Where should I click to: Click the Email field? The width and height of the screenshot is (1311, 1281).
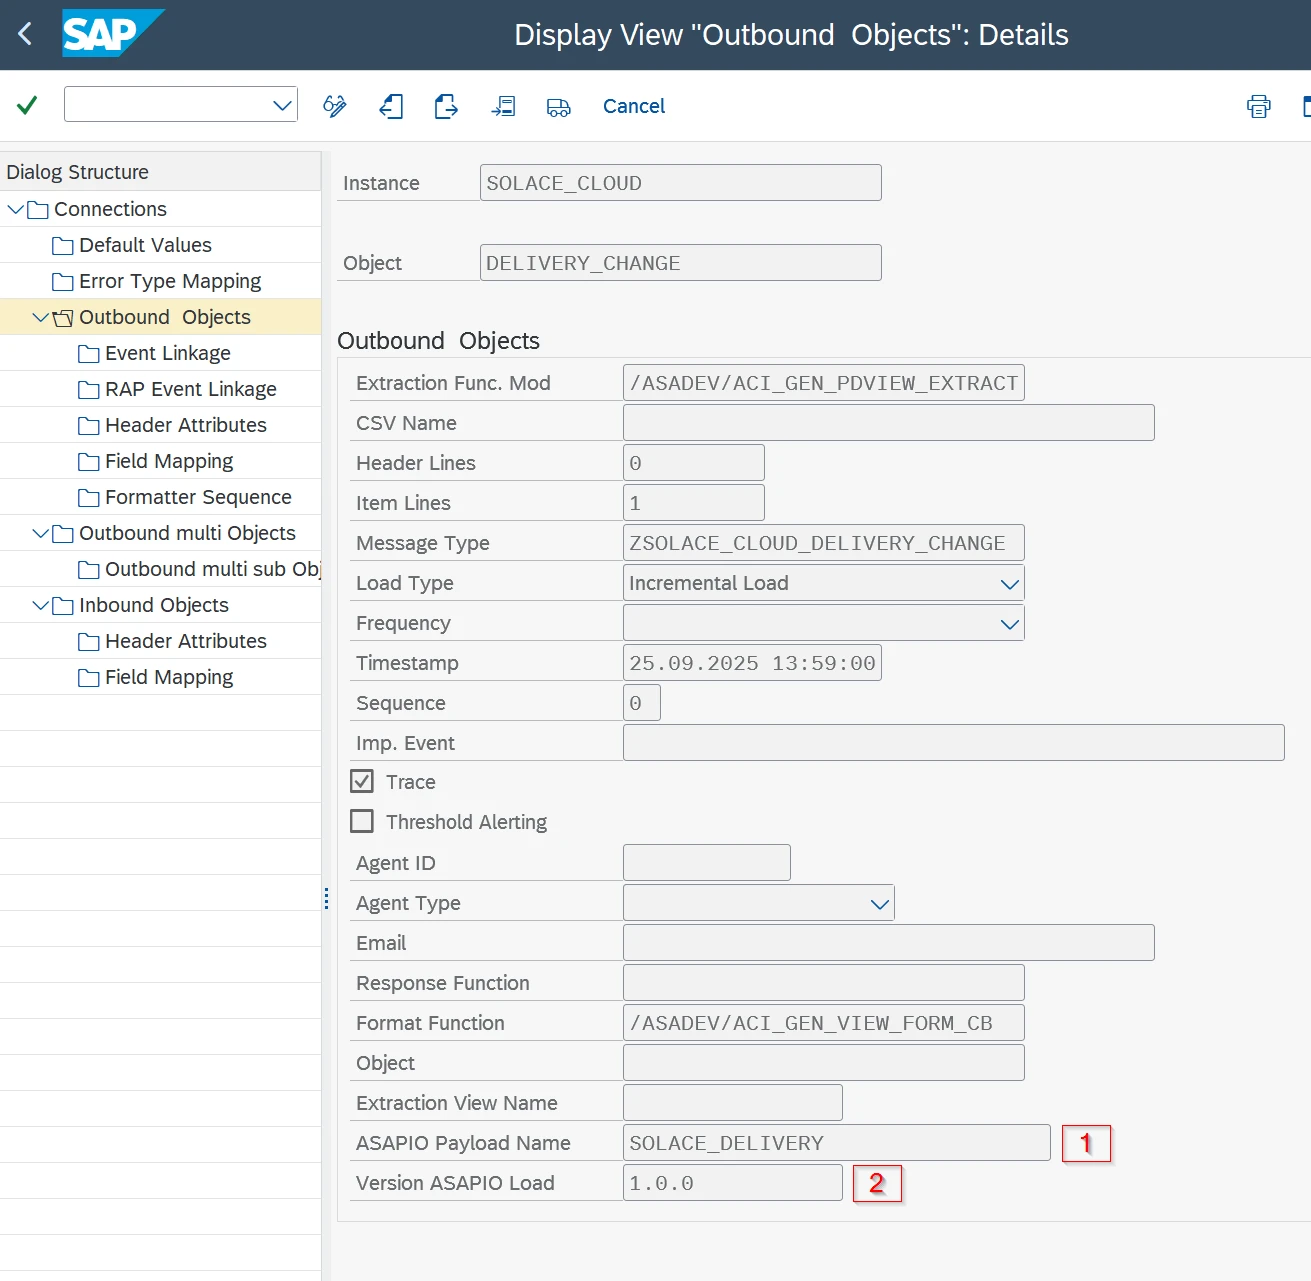pos(889,943)
